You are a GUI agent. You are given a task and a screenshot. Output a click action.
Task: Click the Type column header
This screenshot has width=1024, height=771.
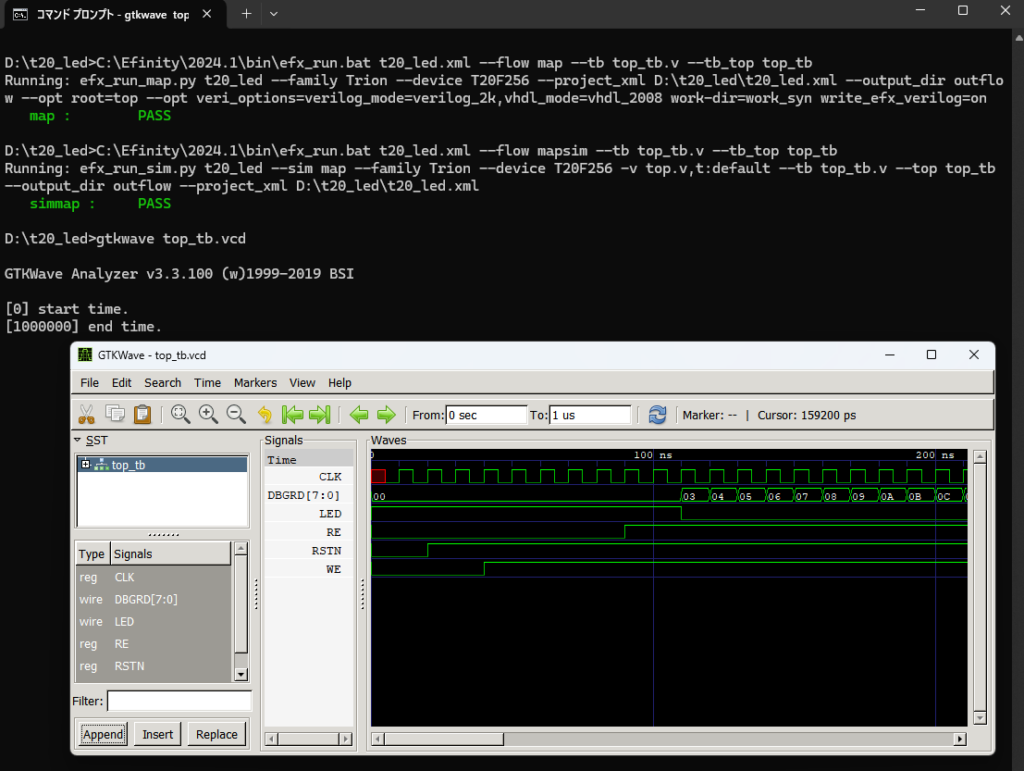point(92,554)
